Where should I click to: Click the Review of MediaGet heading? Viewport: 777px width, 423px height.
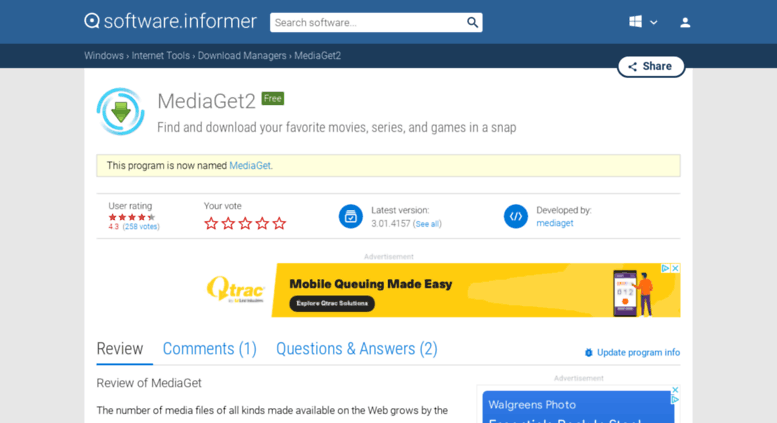pos(149,383)
